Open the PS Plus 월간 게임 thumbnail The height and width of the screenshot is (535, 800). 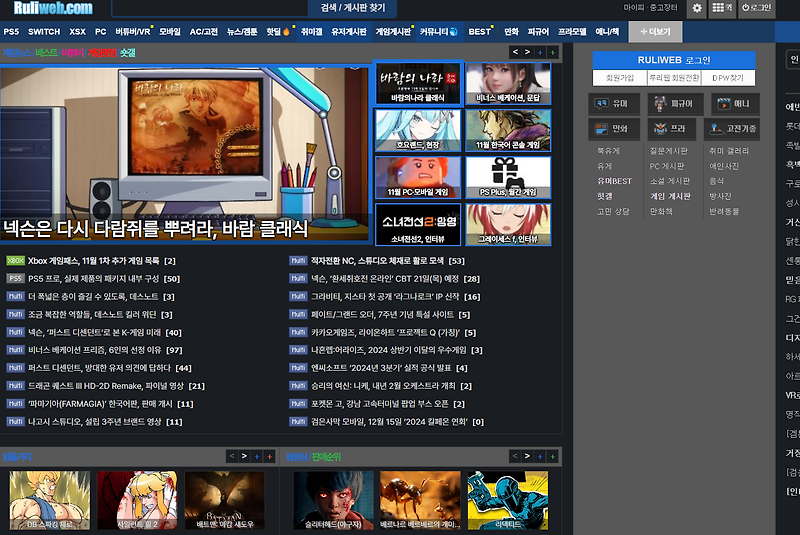pos(508,177)
